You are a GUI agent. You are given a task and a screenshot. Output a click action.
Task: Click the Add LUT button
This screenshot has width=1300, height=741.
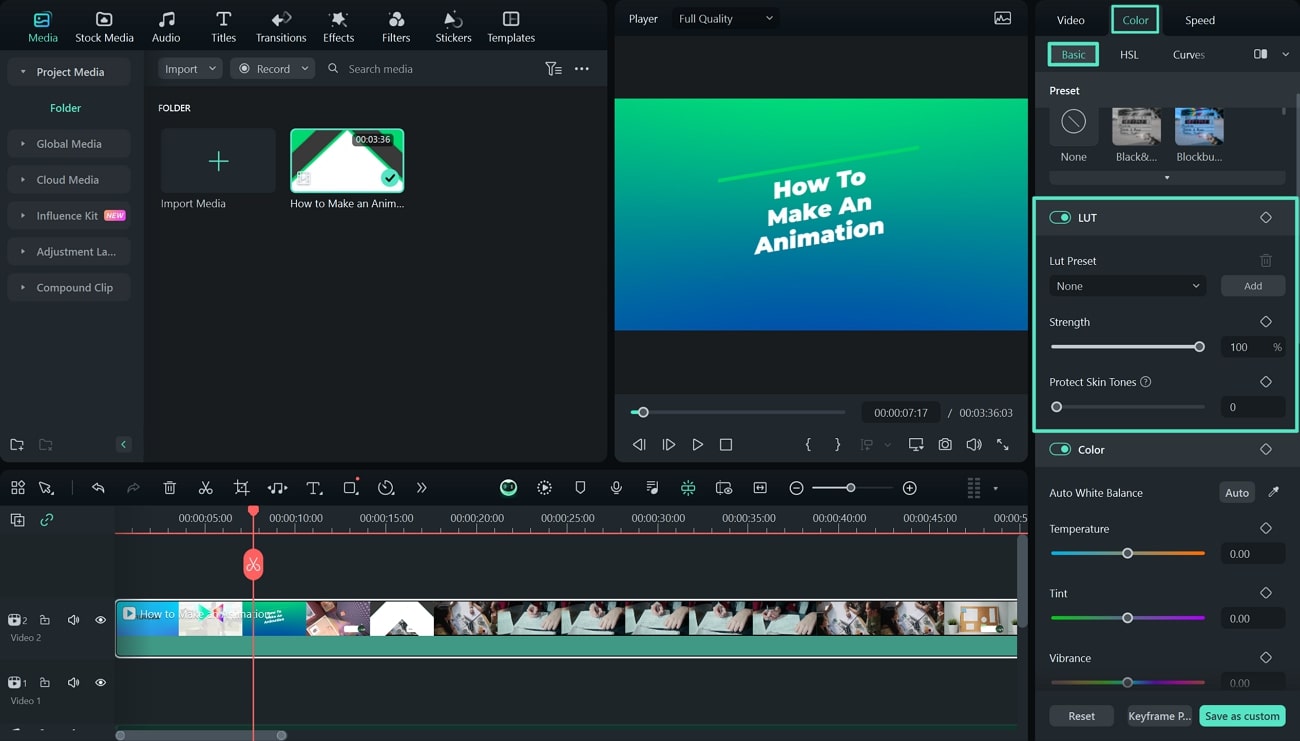click(x=1253, y=286)
